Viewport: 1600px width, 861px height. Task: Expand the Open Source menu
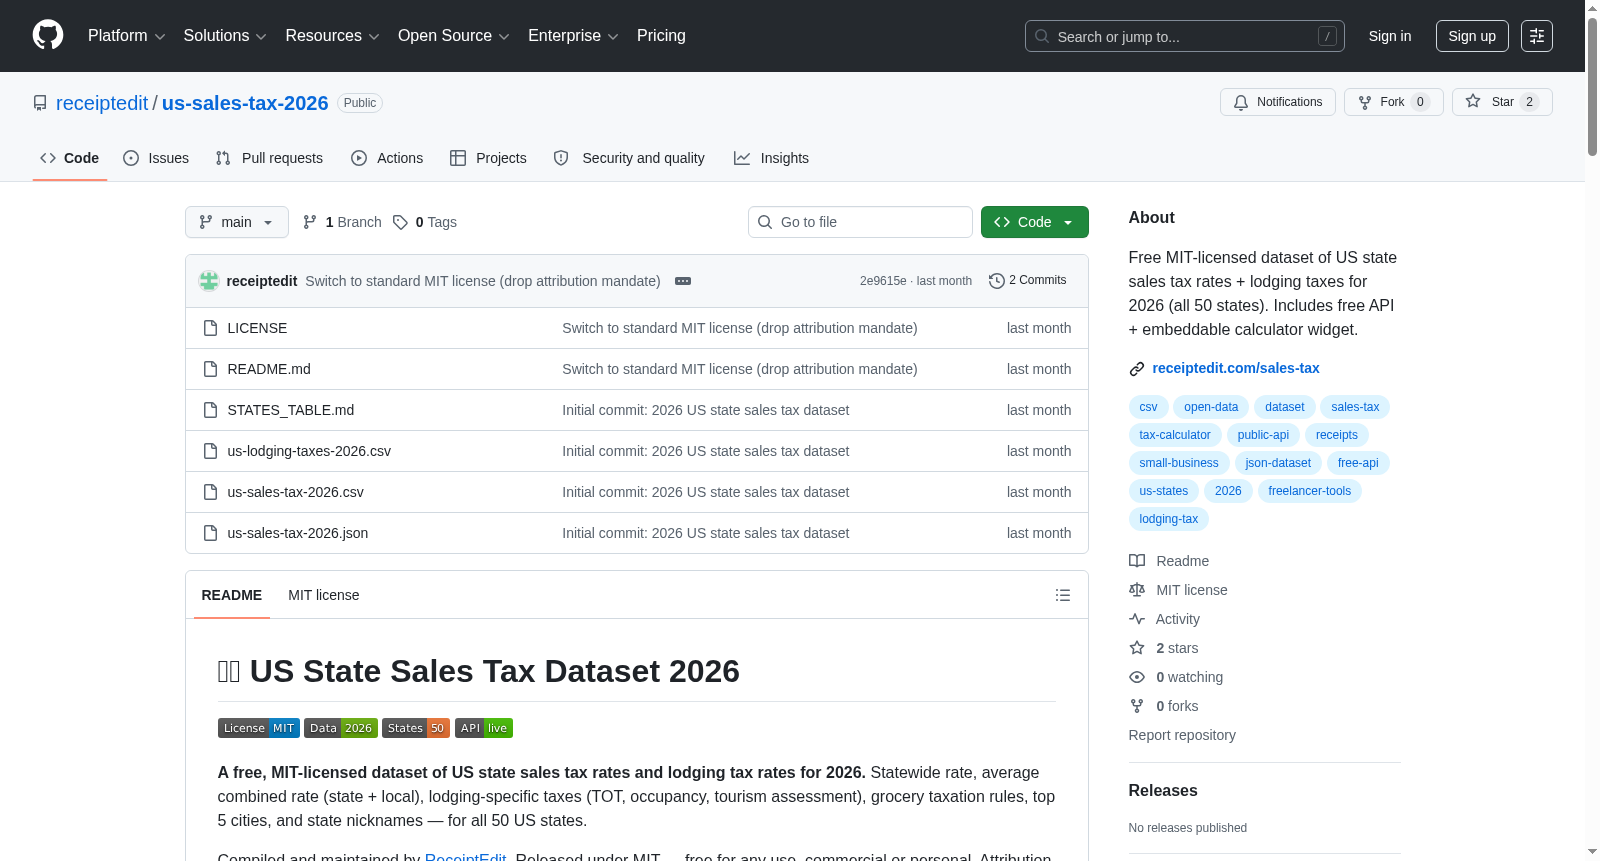(x=454, y=36)
